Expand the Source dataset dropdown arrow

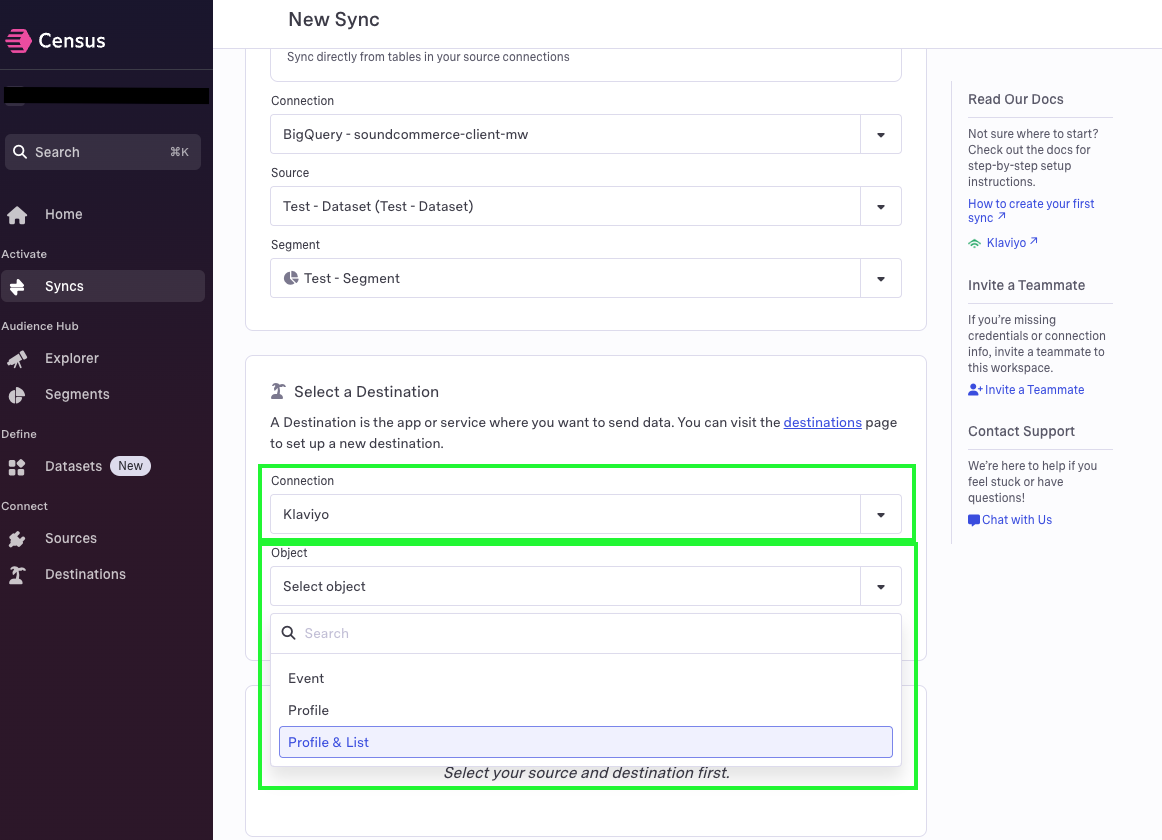880,206
